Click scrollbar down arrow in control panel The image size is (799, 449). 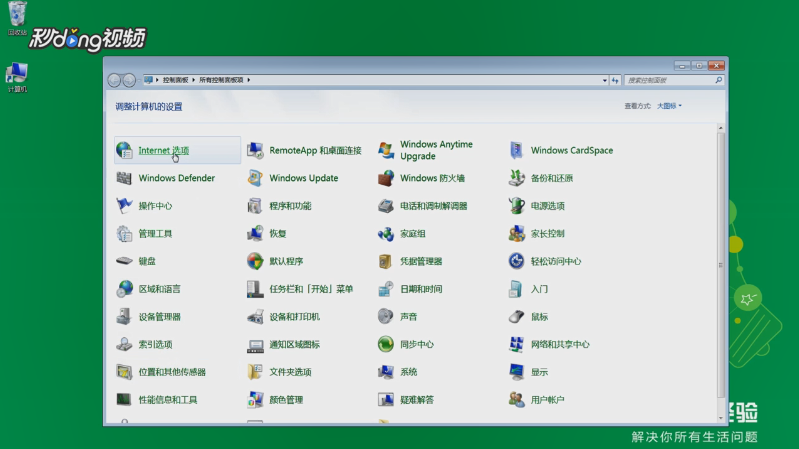[721, 418]
